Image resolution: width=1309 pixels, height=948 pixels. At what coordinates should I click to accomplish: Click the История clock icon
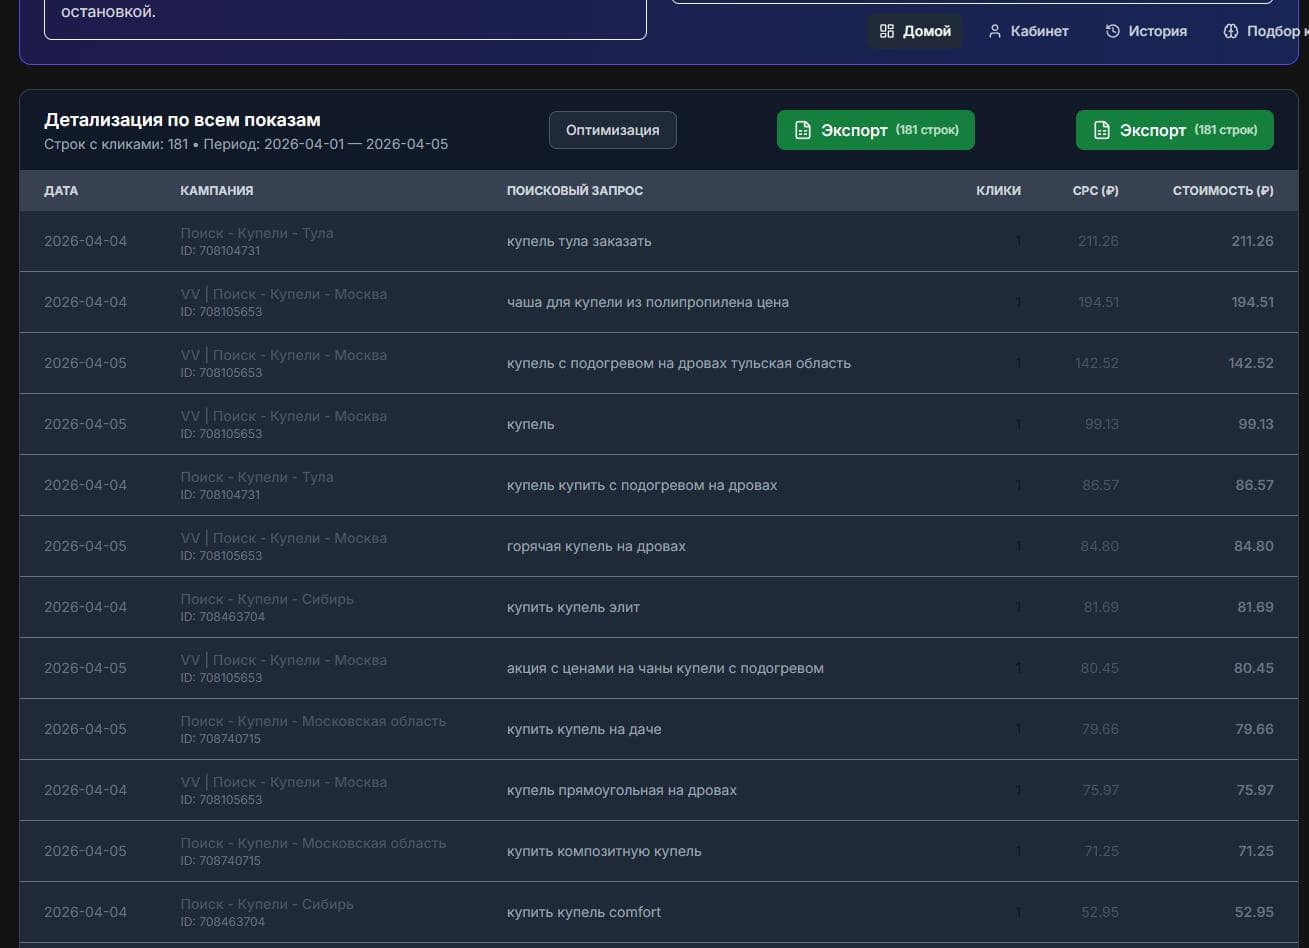(1112, 31)
